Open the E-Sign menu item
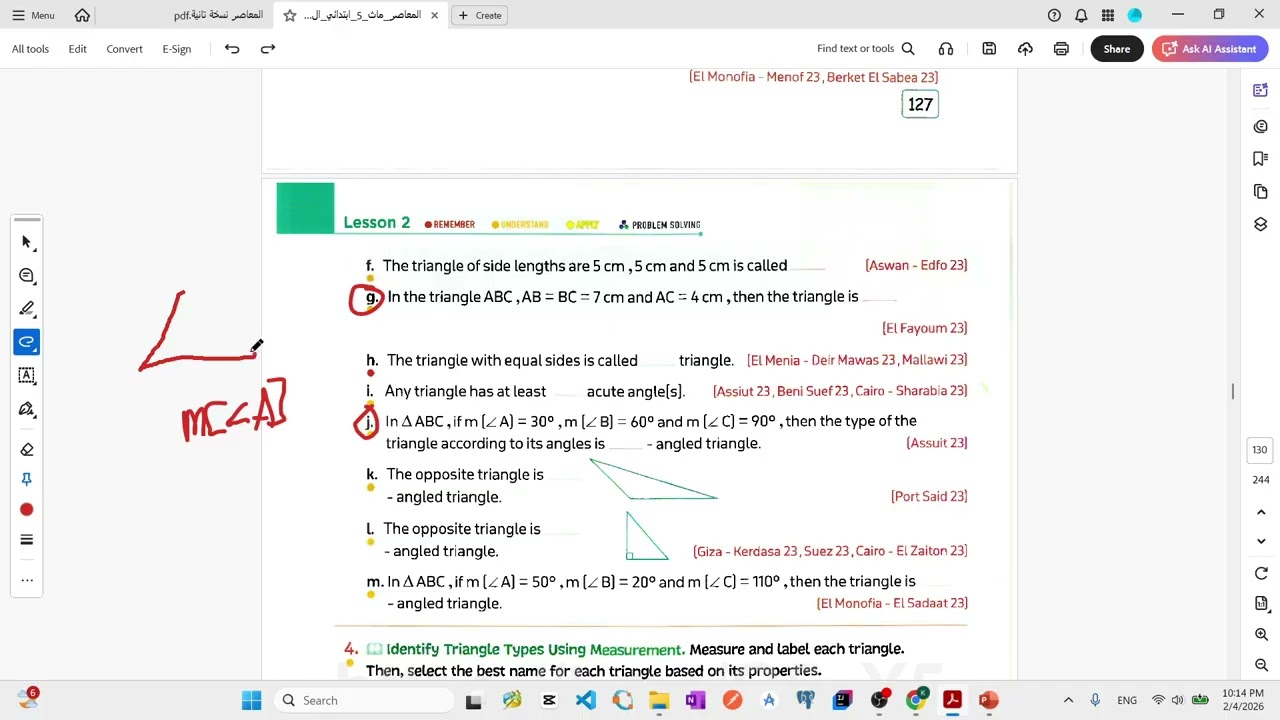This screenshot has width=1280, height=720. (176, 49)
